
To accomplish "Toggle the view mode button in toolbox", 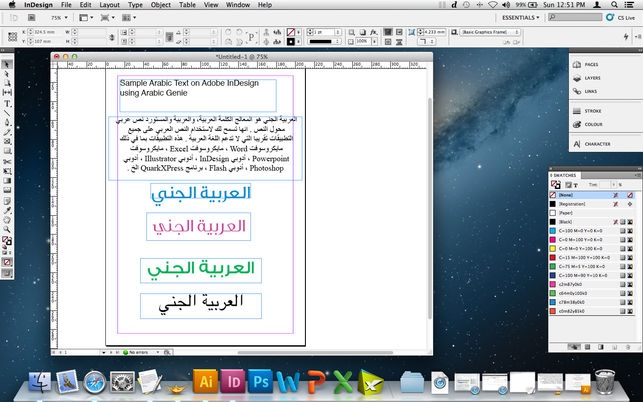I will pos(7,273).
